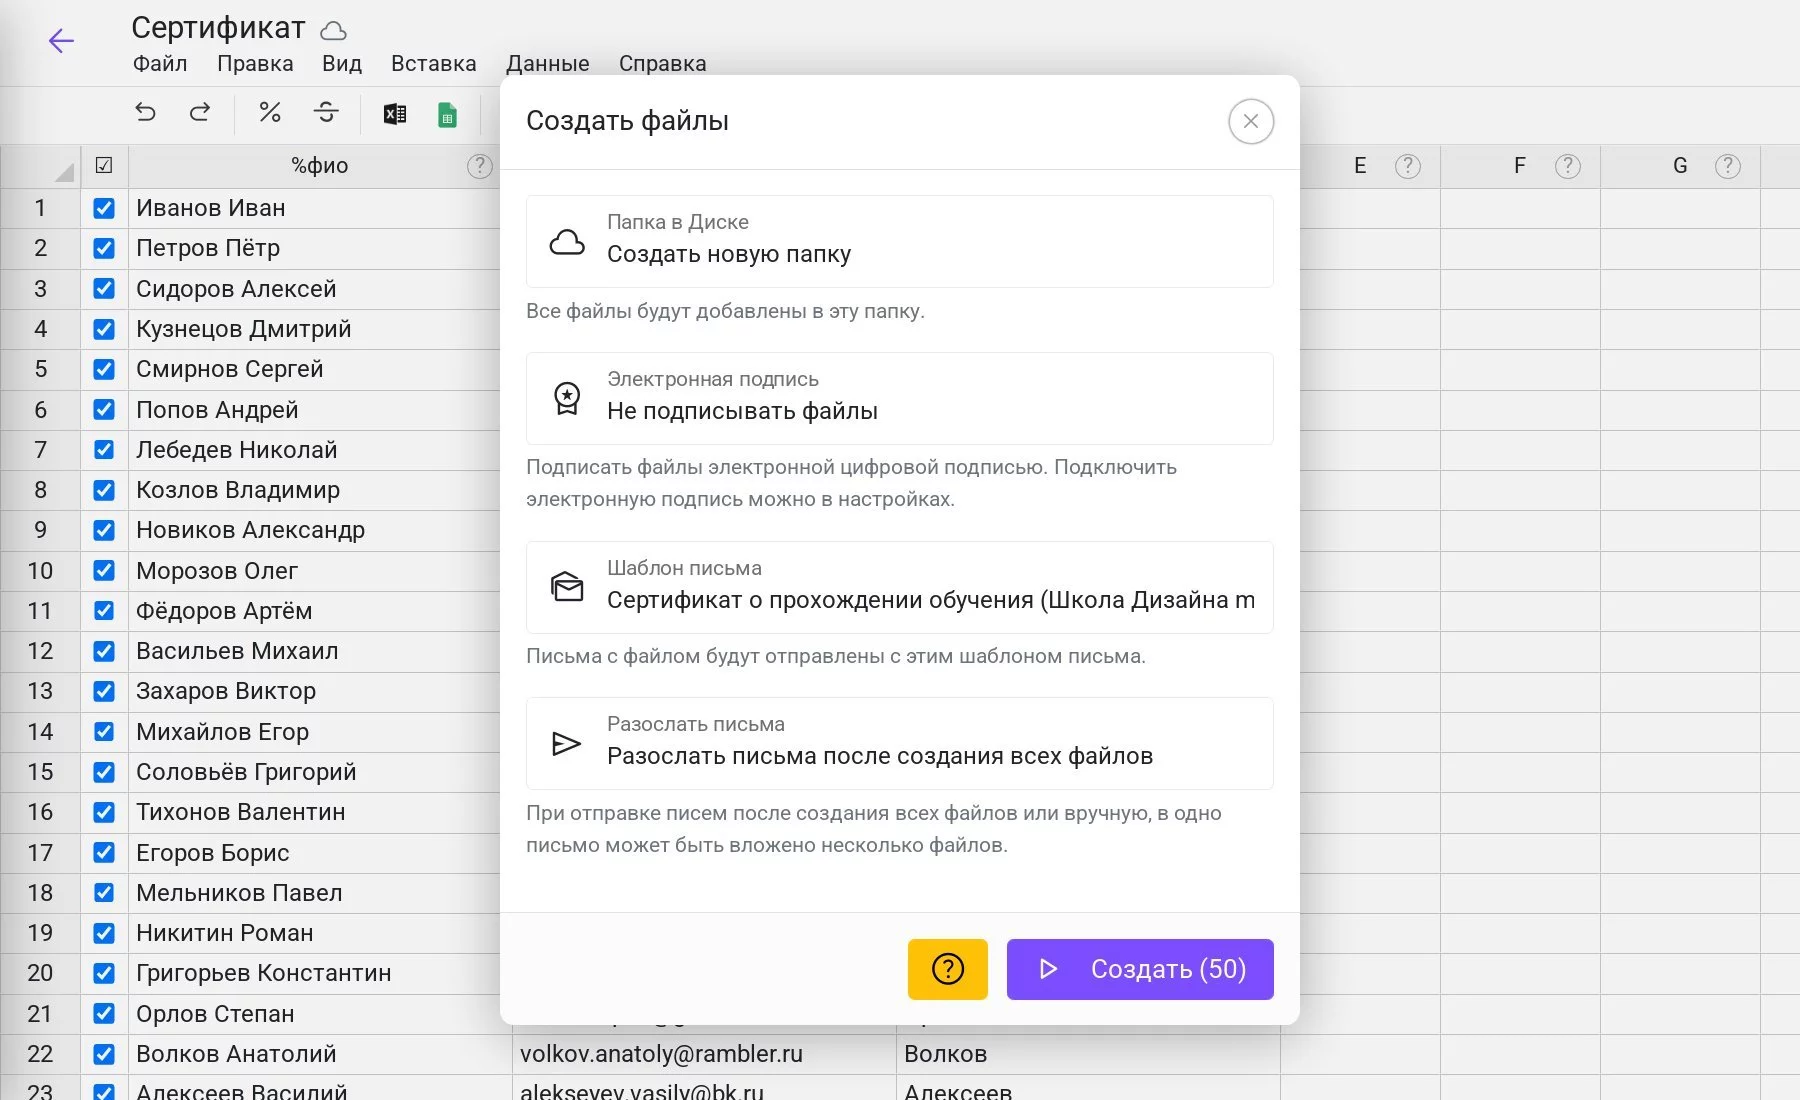The width and height of the screenshot is (1800, 1100).
Task: Uncheck the Сидоров Алексей row
Action: (104, 289)
